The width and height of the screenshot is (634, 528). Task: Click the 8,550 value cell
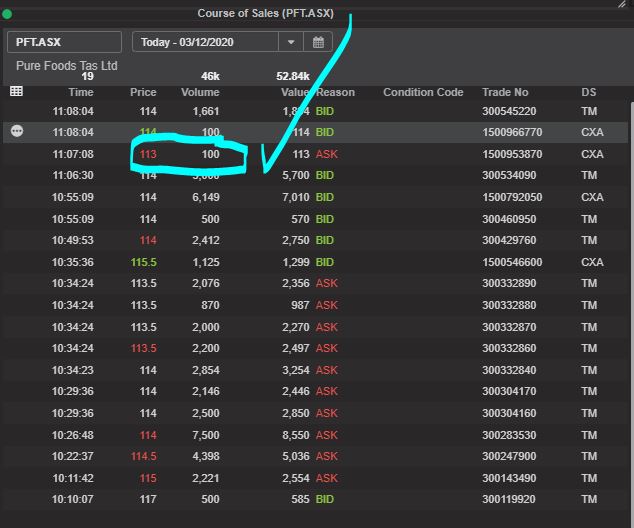296,435
